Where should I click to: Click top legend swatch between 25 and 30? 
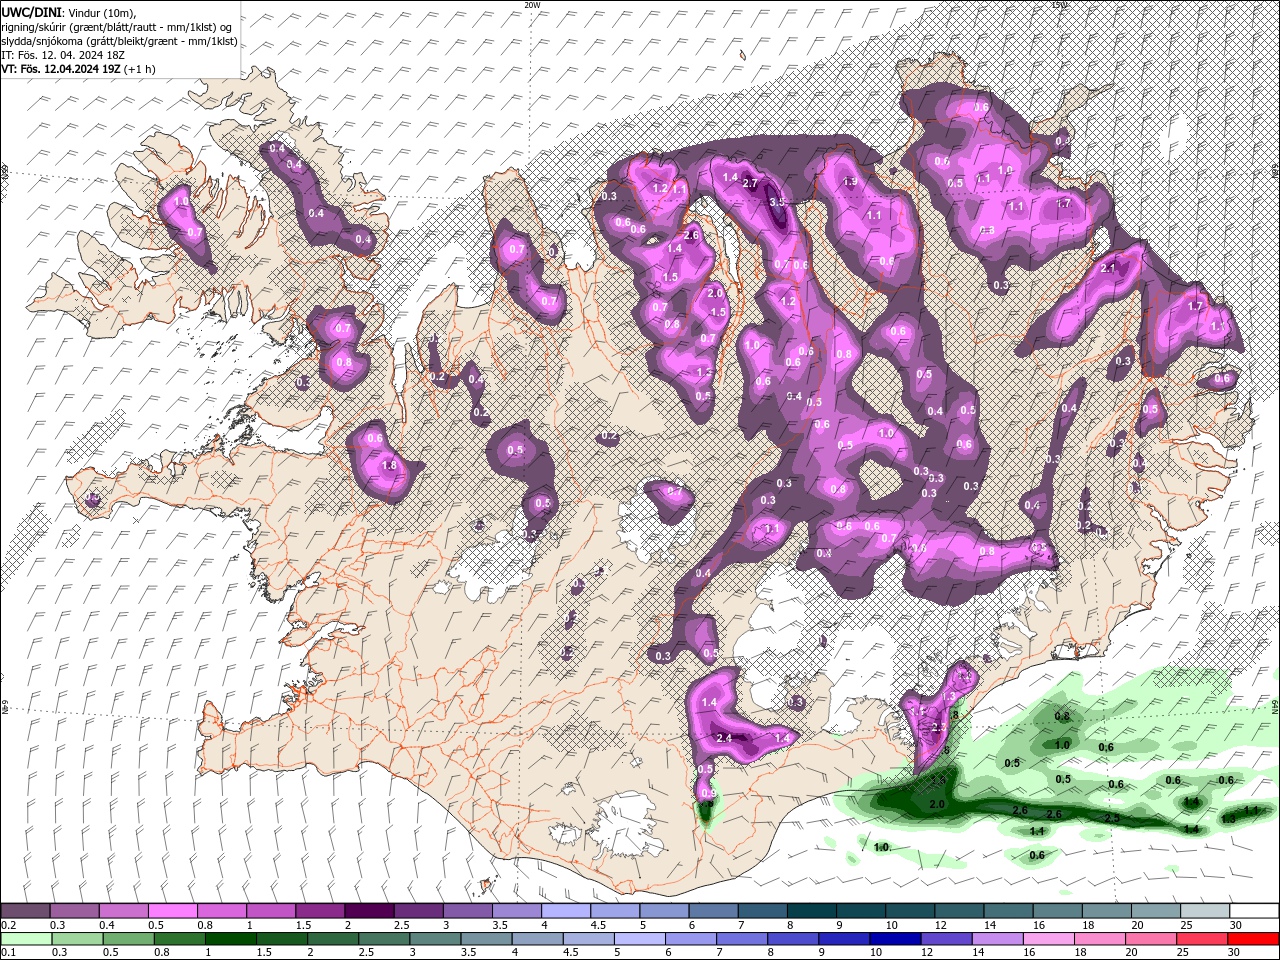tap(1205, 911)
